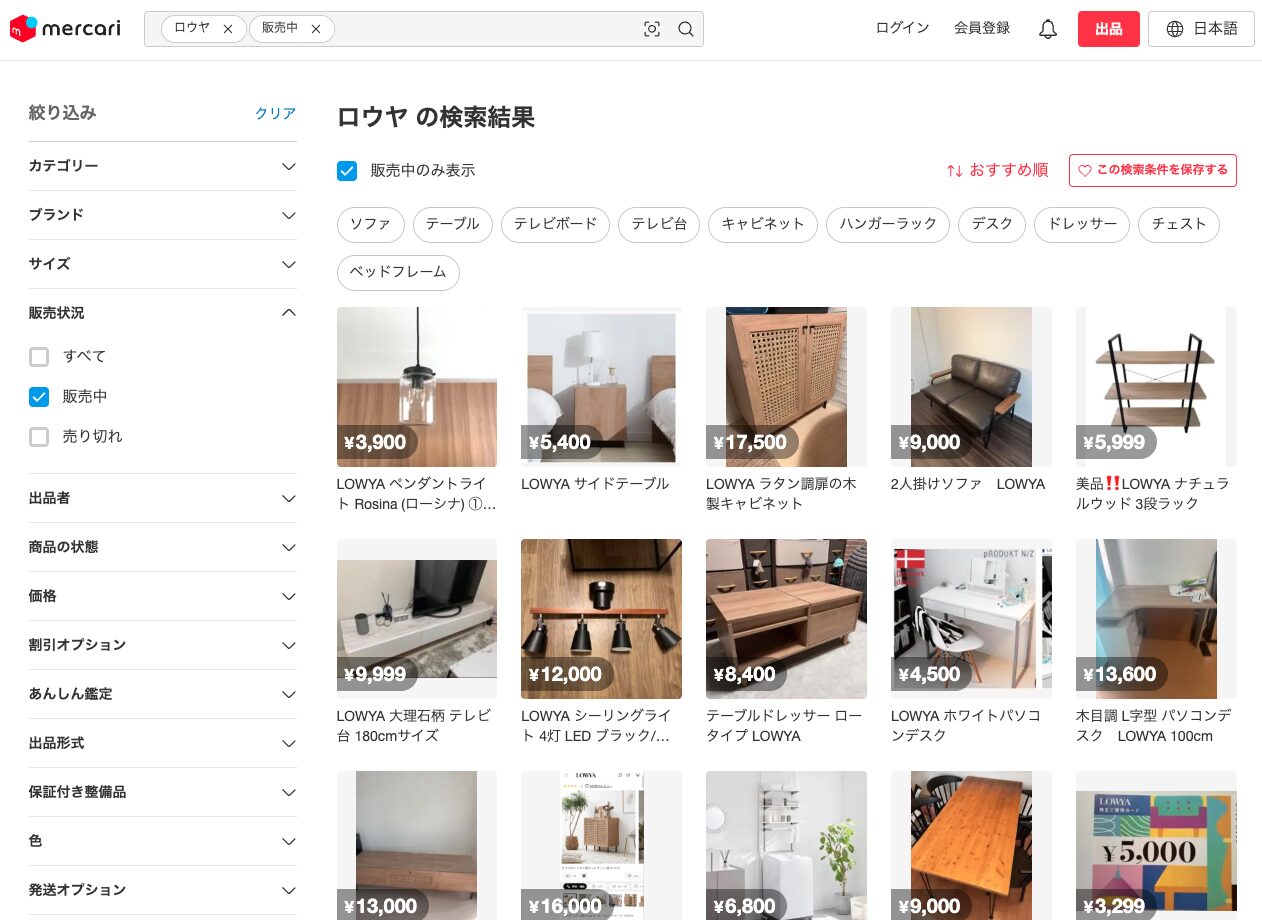Viewport: 1262px width, 920px height.
Task: Remove the 販売中 search tag
Action: point(316,29)
